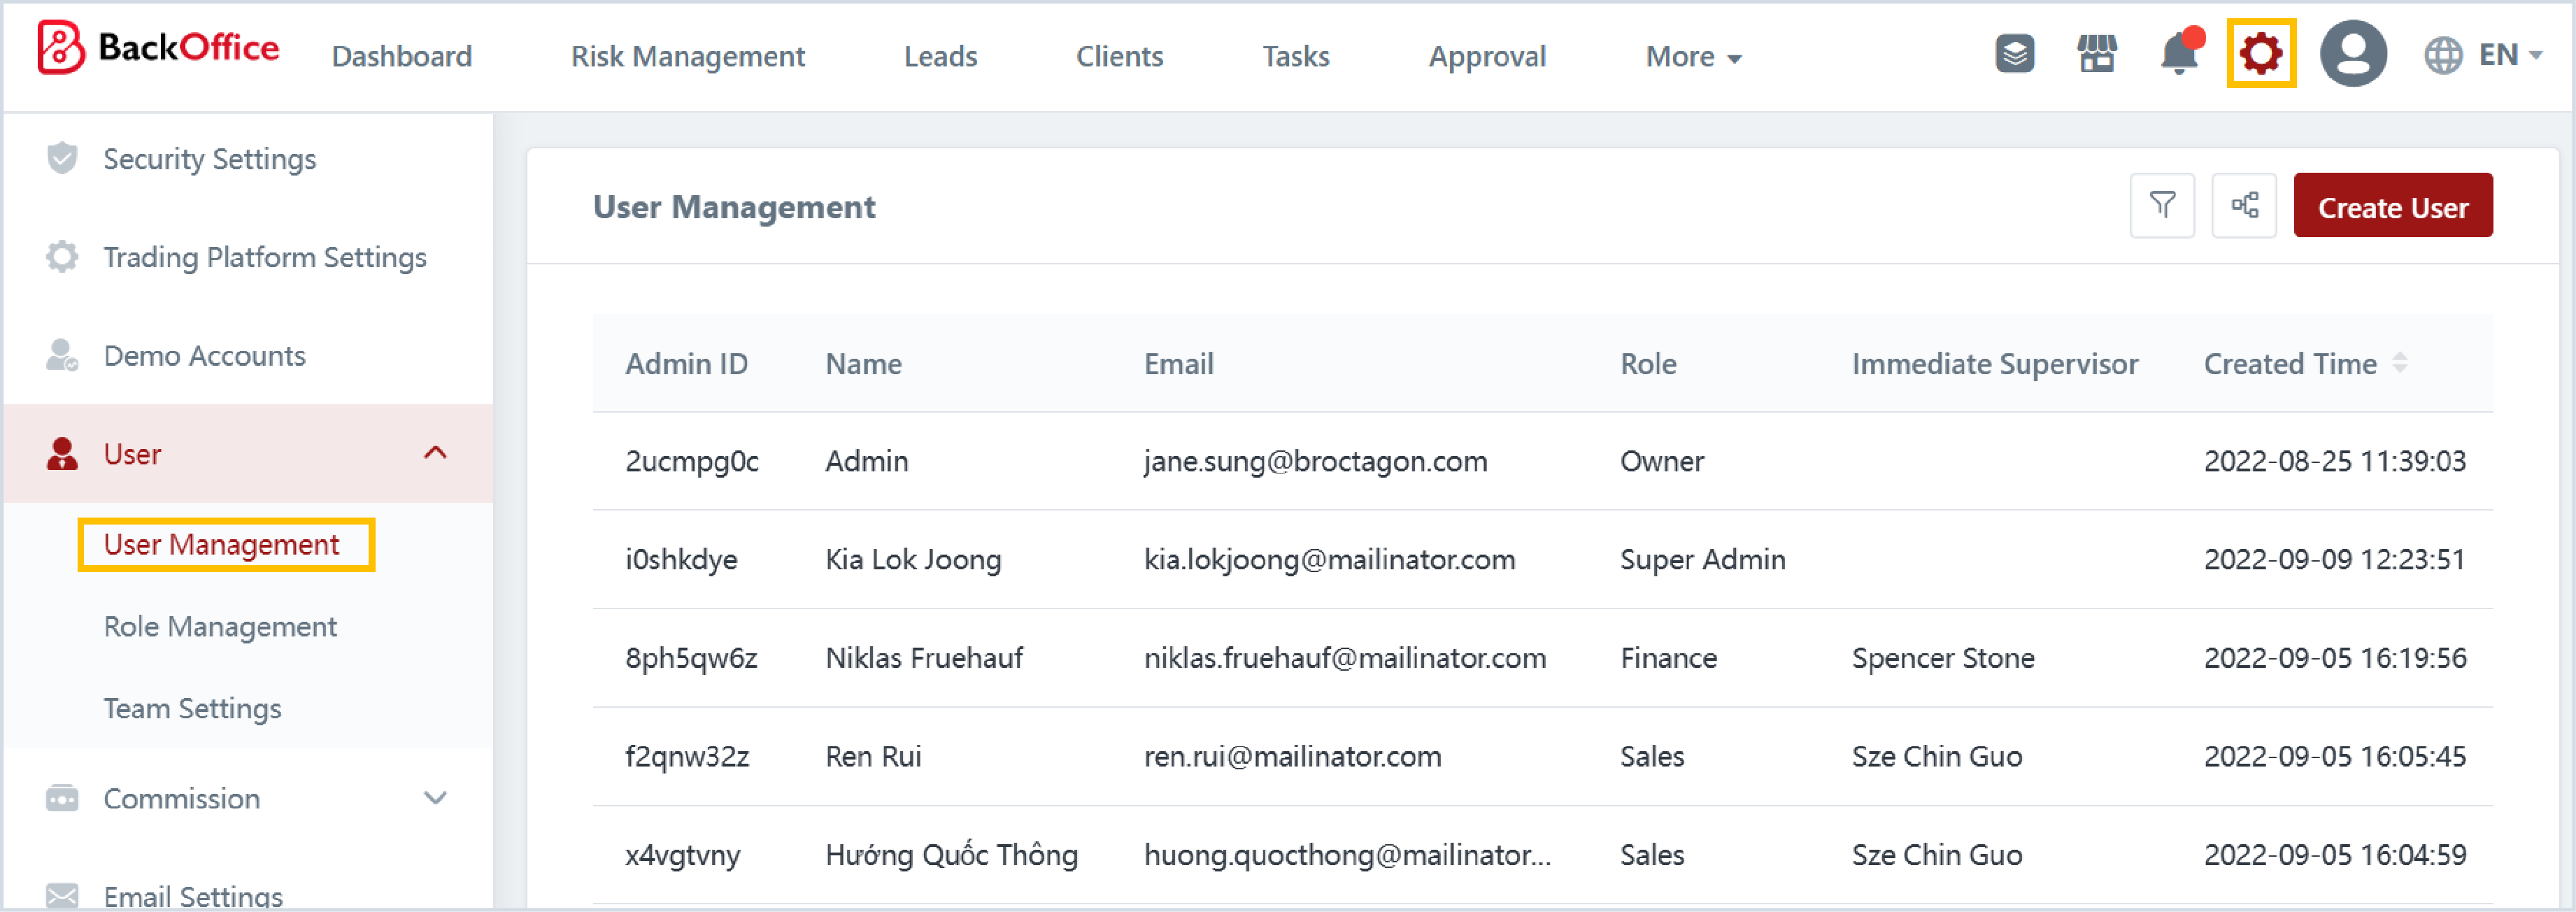Viewport: 2576px width, 912px height.
Task: Click the BackOffice logo
Action: click(158, 48)
